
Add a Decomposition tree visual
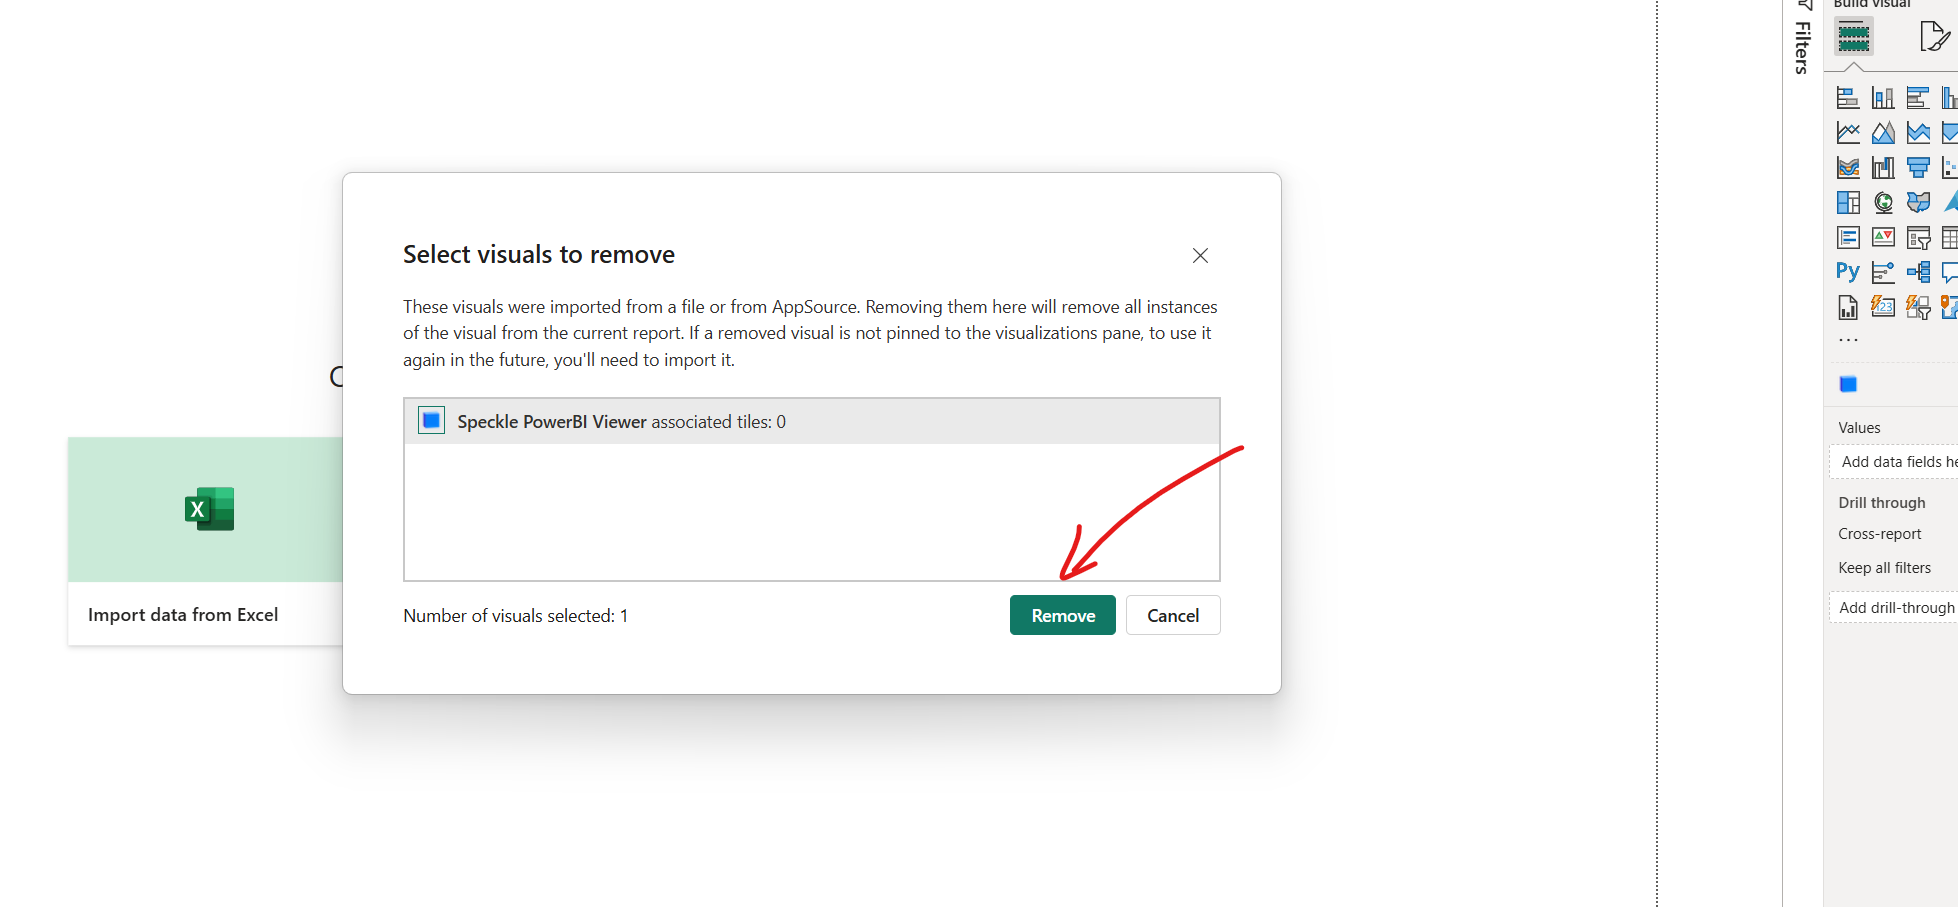[x=1918, y=272]
